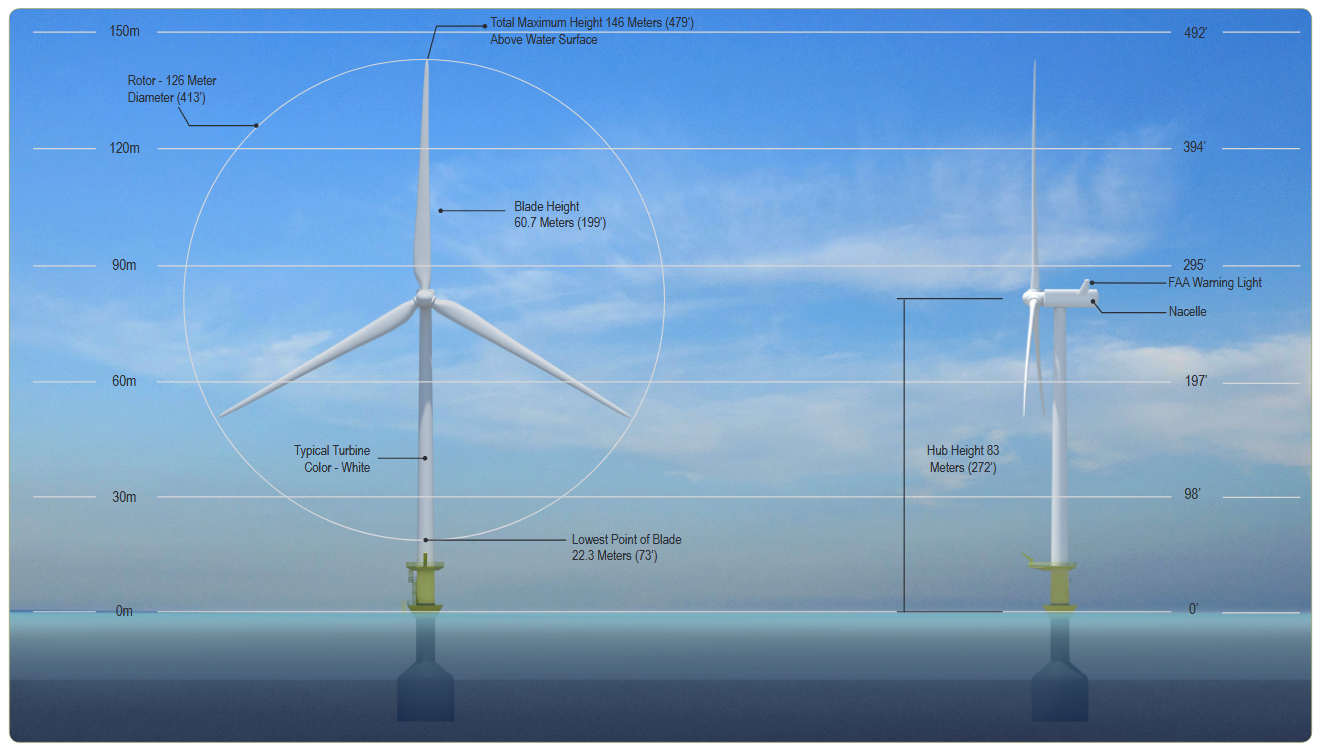Click the "Nacelle" text label
The width and height of the screenshot is (1322, 752).
tap(1187, 312)
